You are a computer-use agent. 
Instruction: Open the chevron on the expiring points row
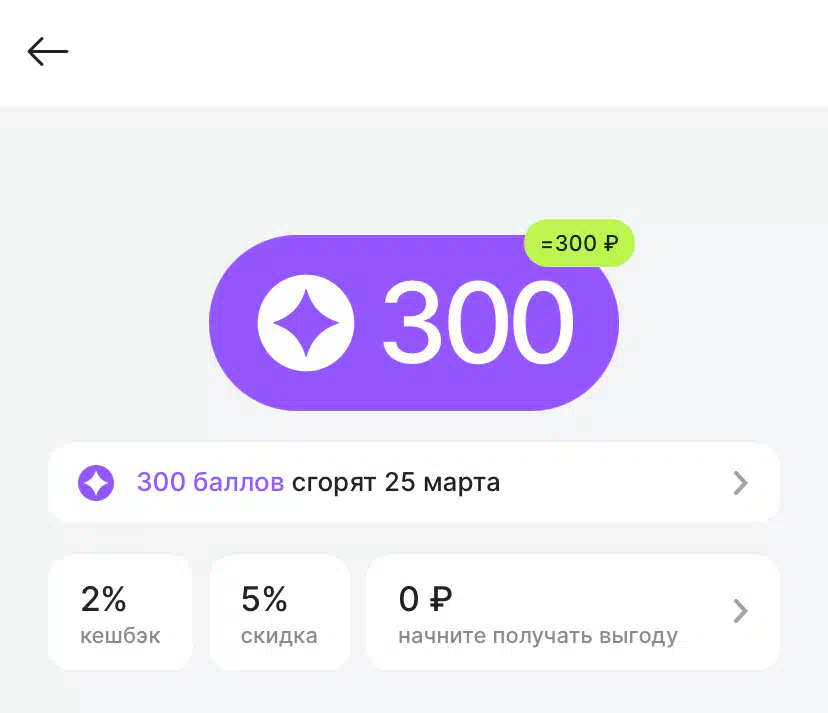(740, 483)
